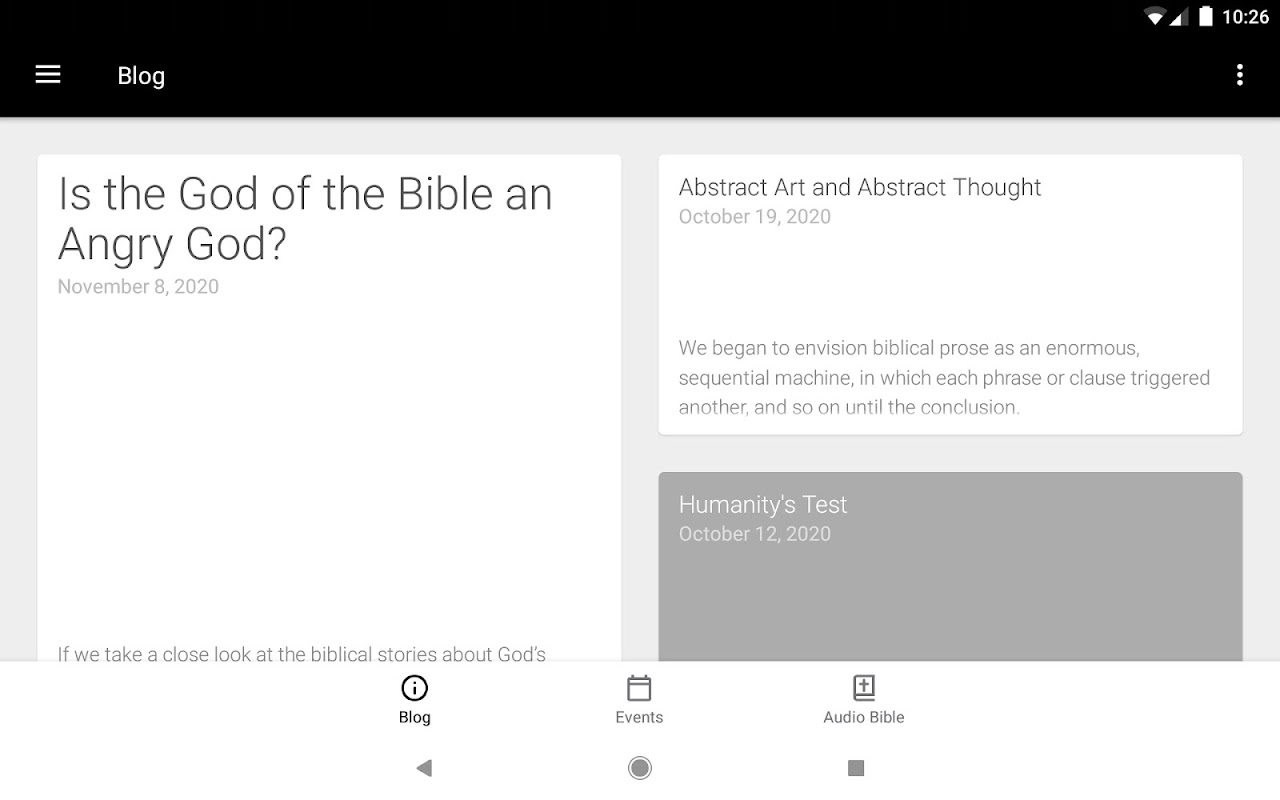Open the hamburger navigation menu
This screenshot has height=800, width=1280.
pos(48,75)
